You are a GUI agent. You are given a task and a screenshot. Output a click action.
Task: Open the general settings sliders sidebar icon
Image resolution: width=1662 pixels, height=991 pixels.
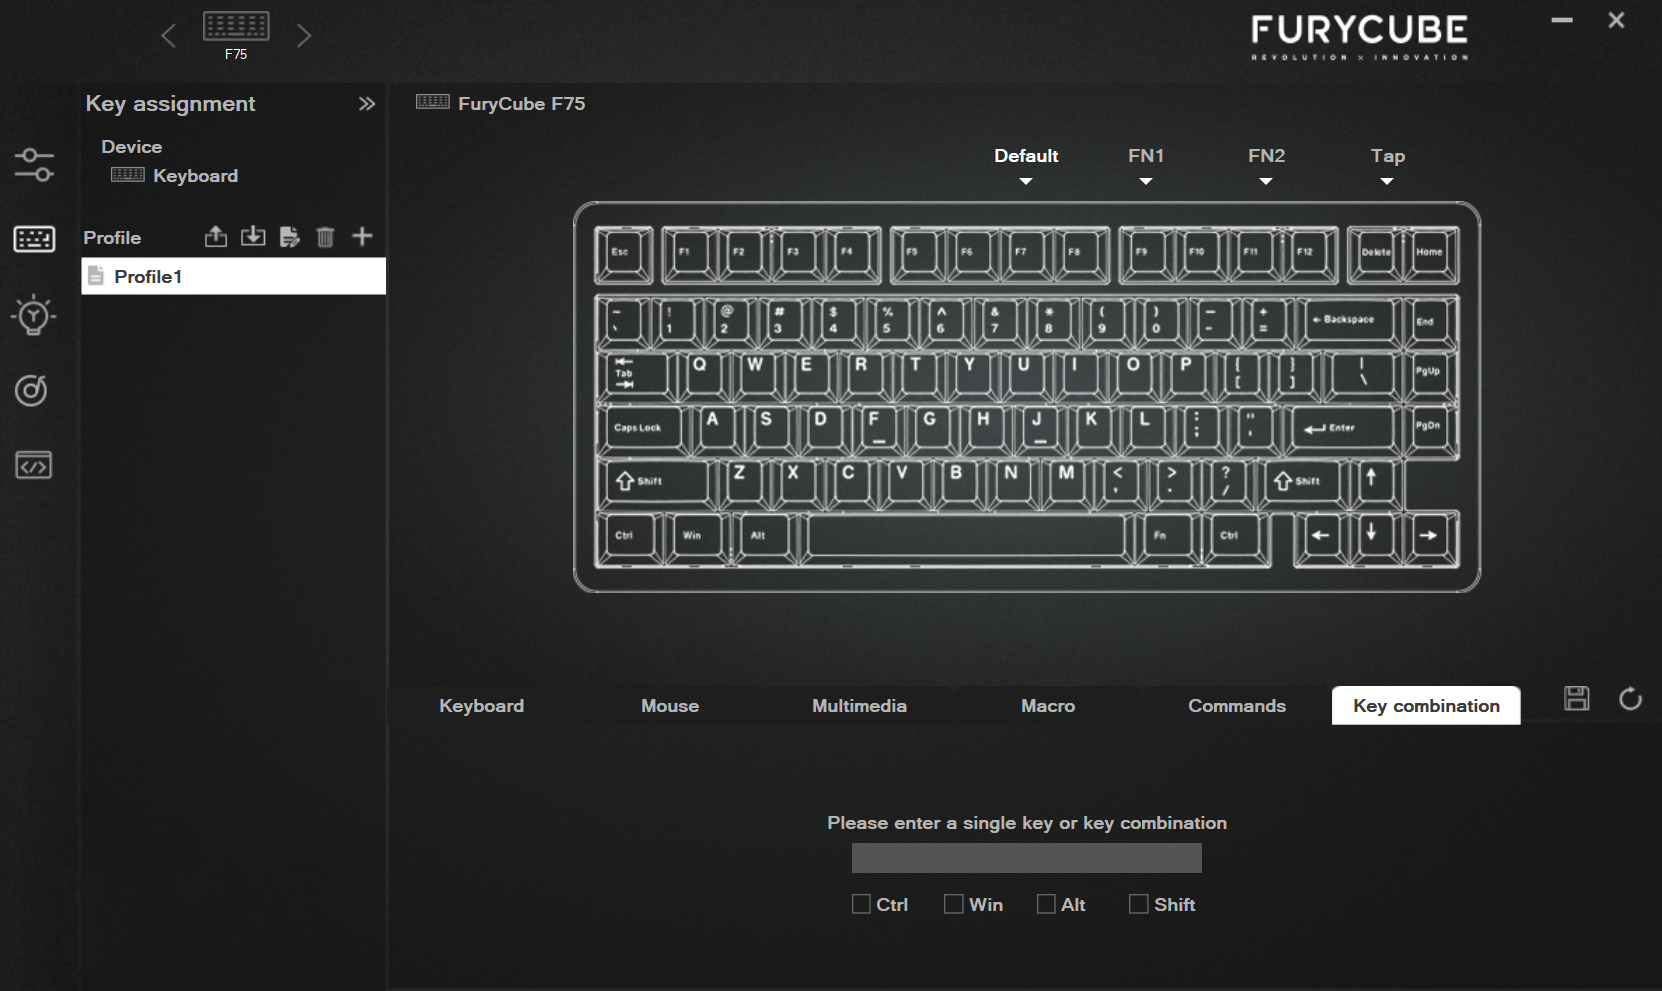pyautogui.click(x=34, y=165)
